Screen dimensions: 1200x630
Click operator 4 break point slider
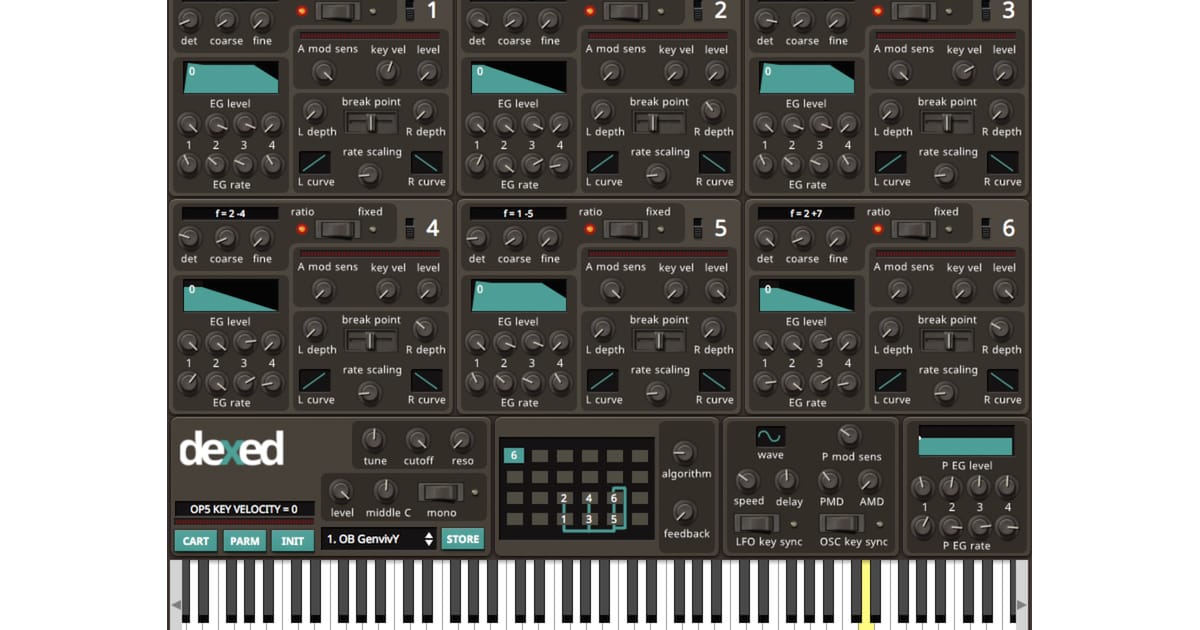click(x=371, y=341)
